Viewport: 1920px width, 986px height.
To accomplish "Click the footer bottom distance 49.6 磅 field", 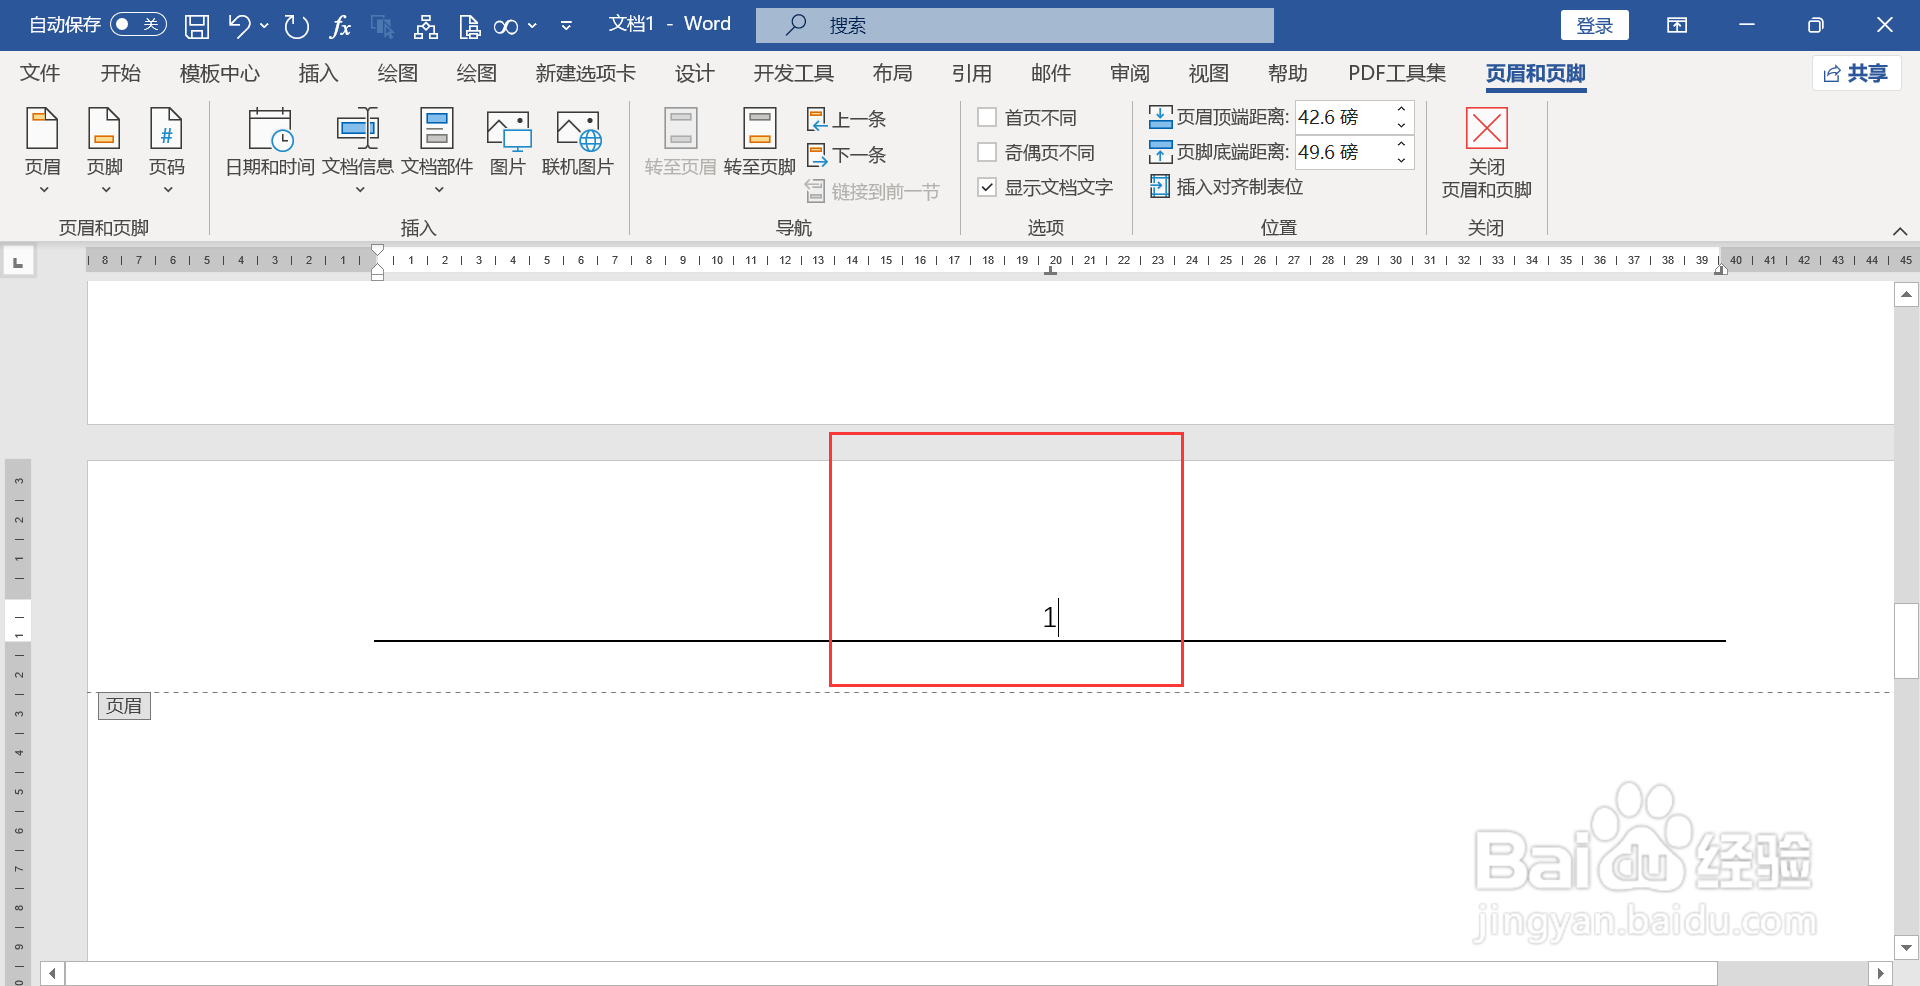I will pyautogui.click(x=1342, y=152).
